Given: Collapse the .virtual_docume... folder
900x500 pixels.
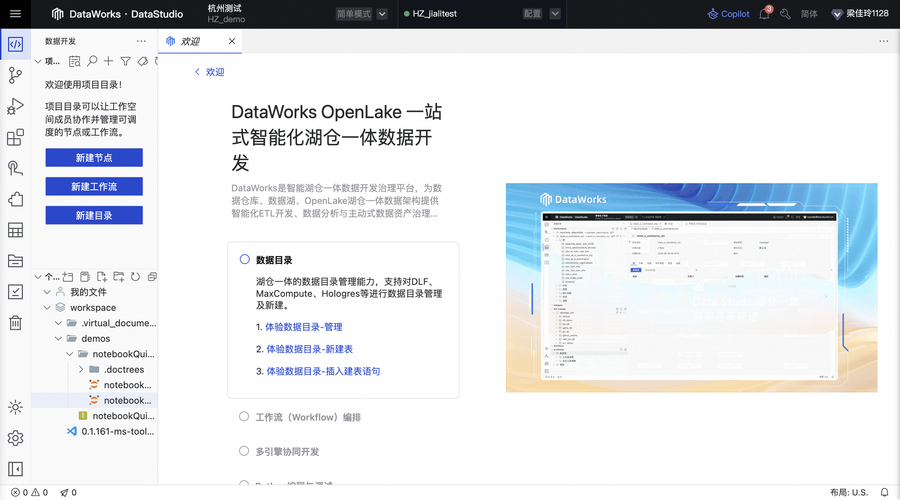Looking at the screenshot, I should point(59,323).
